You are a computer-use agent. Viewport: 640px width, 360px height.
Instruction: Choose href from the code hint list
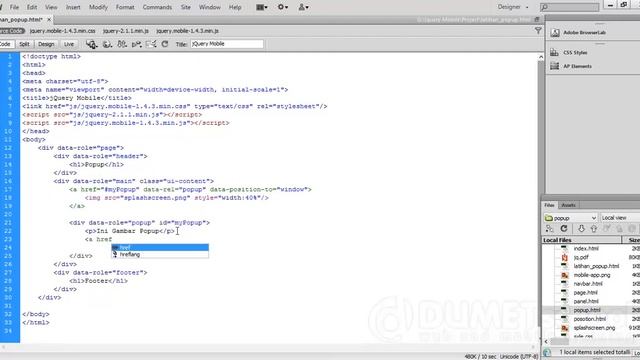click(160, 247)
